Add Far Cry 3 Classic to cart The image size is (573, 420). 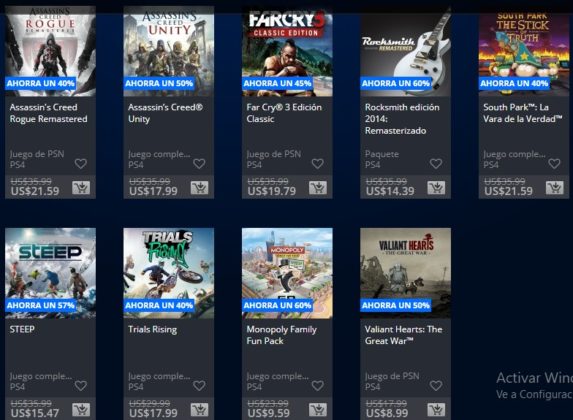tap(318, 188)
